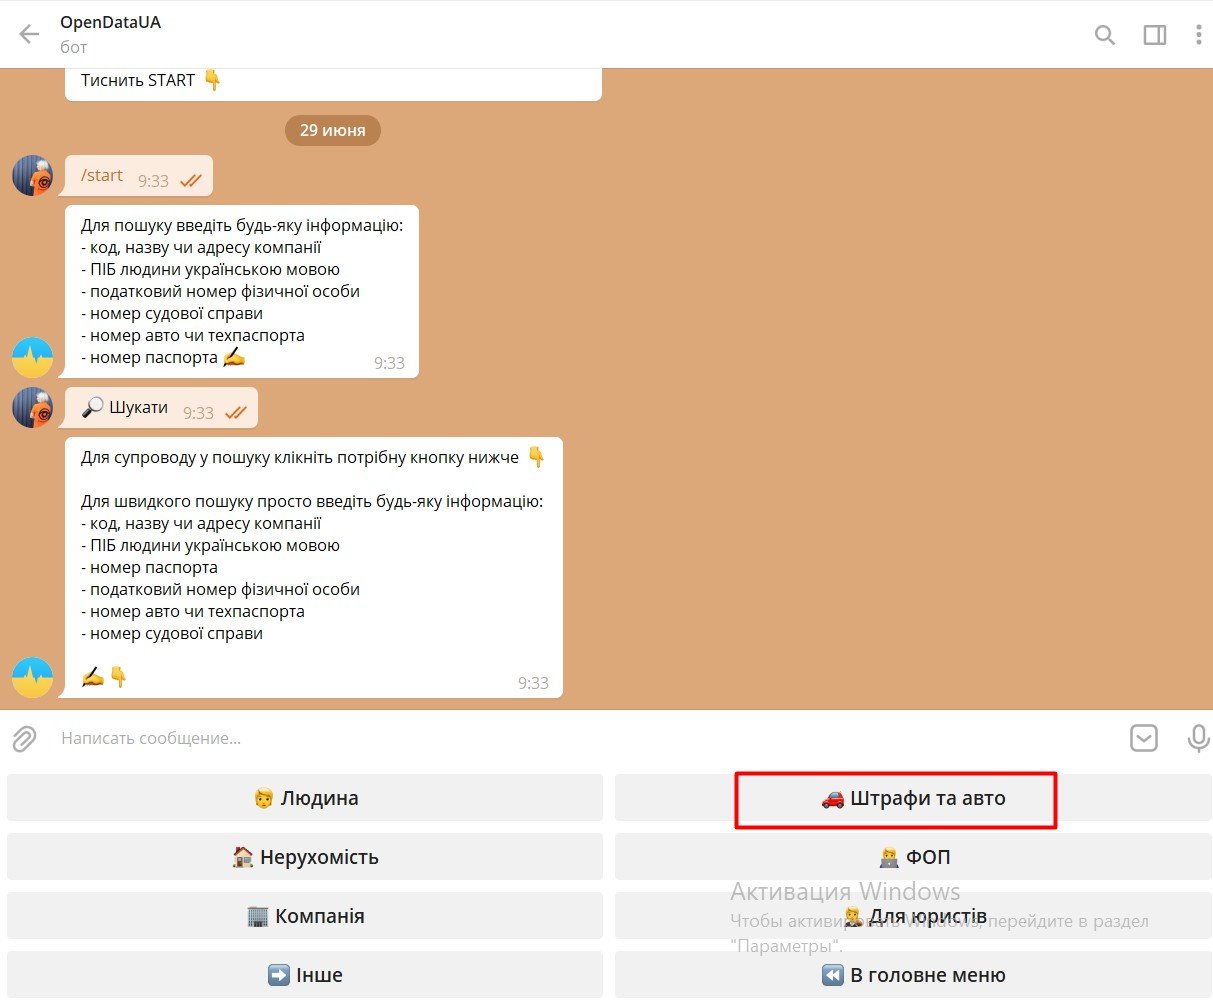Choose the Нерухомість keyboard button
Viewport: 1213px width, 1002px height.
click(x=305, y=857)
